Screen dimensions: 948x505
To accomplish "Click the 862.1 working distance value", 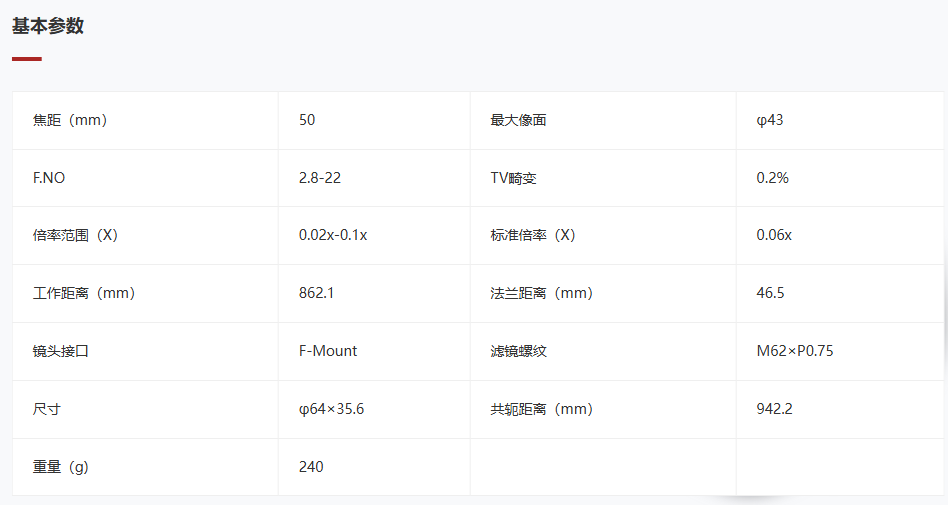I will [316, 293].
